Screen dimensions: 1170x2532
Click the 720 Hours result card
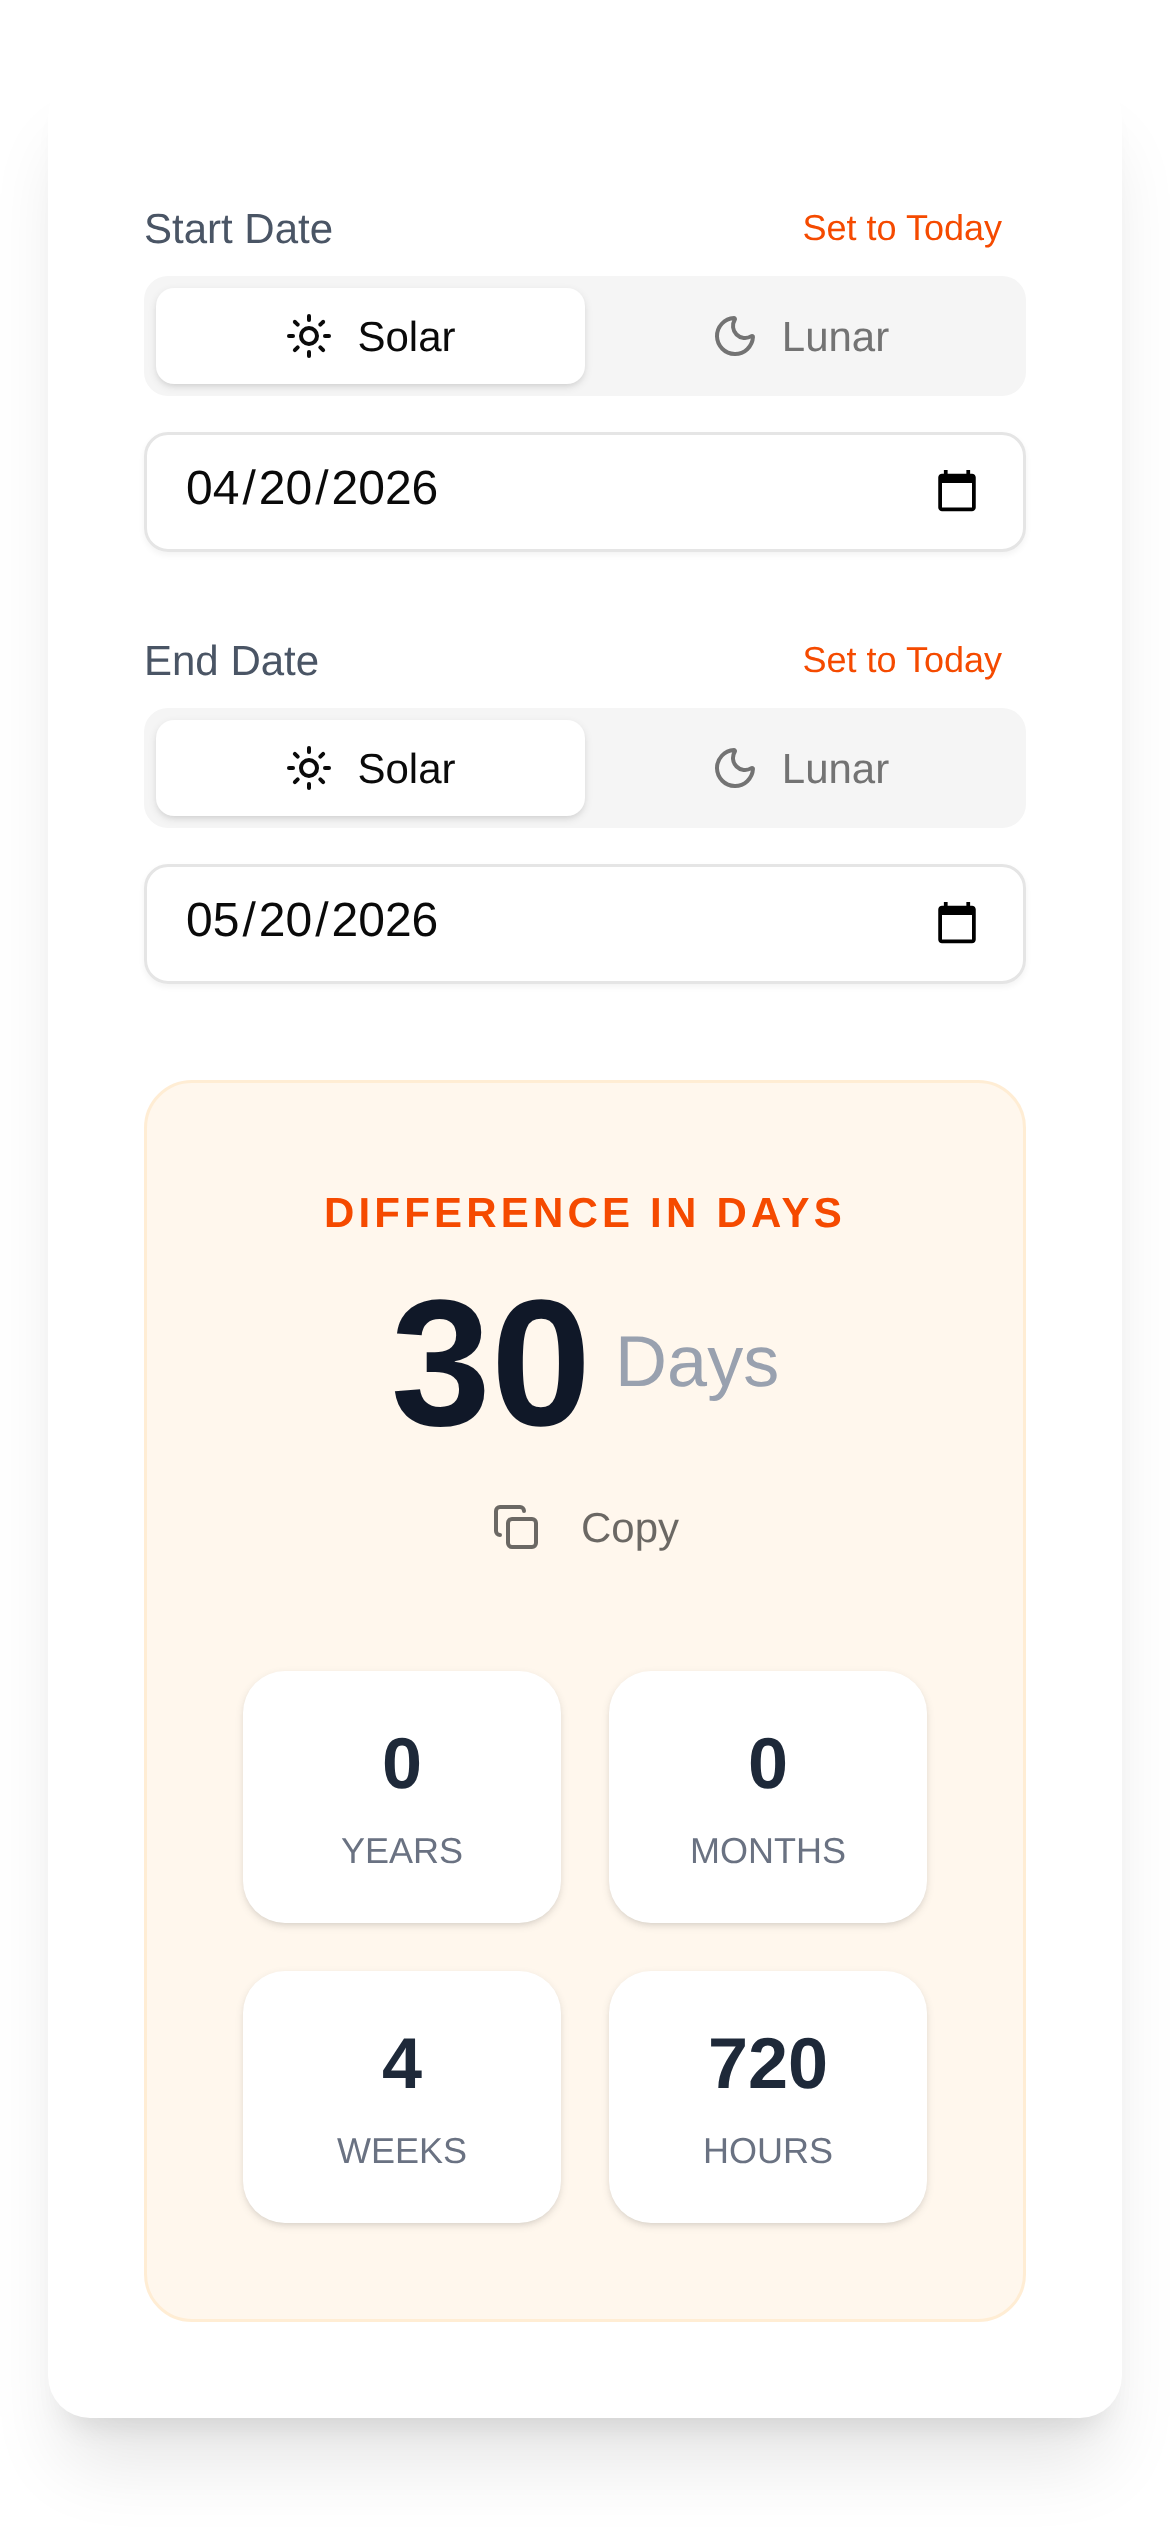click(768, 2096)
